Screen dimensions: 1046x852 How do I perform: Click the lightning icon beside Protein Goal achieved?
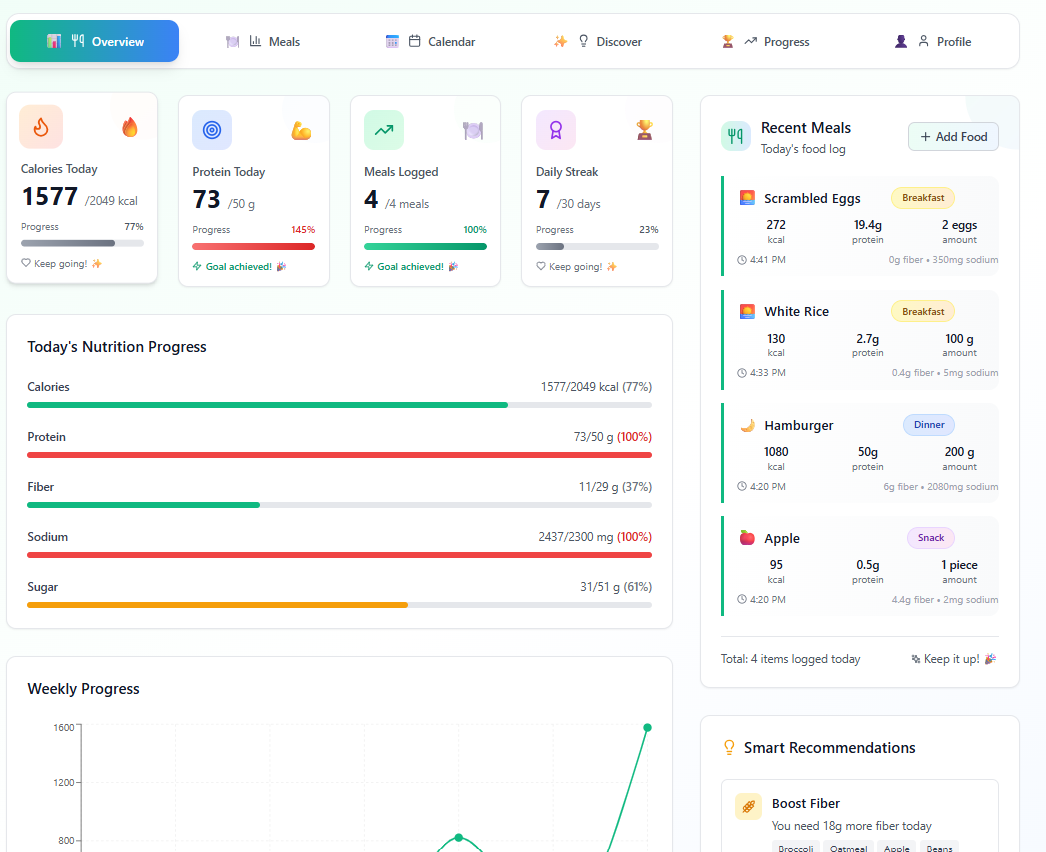(197, 266)
